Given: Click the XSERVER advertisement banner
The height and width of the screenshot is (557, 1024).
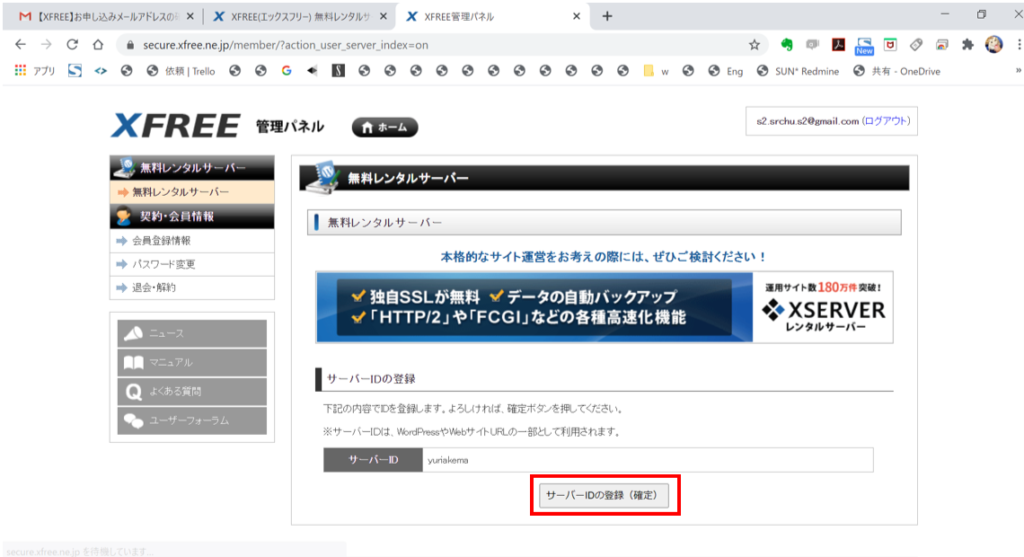Looking at the screenshot, I should click(604, 307).
